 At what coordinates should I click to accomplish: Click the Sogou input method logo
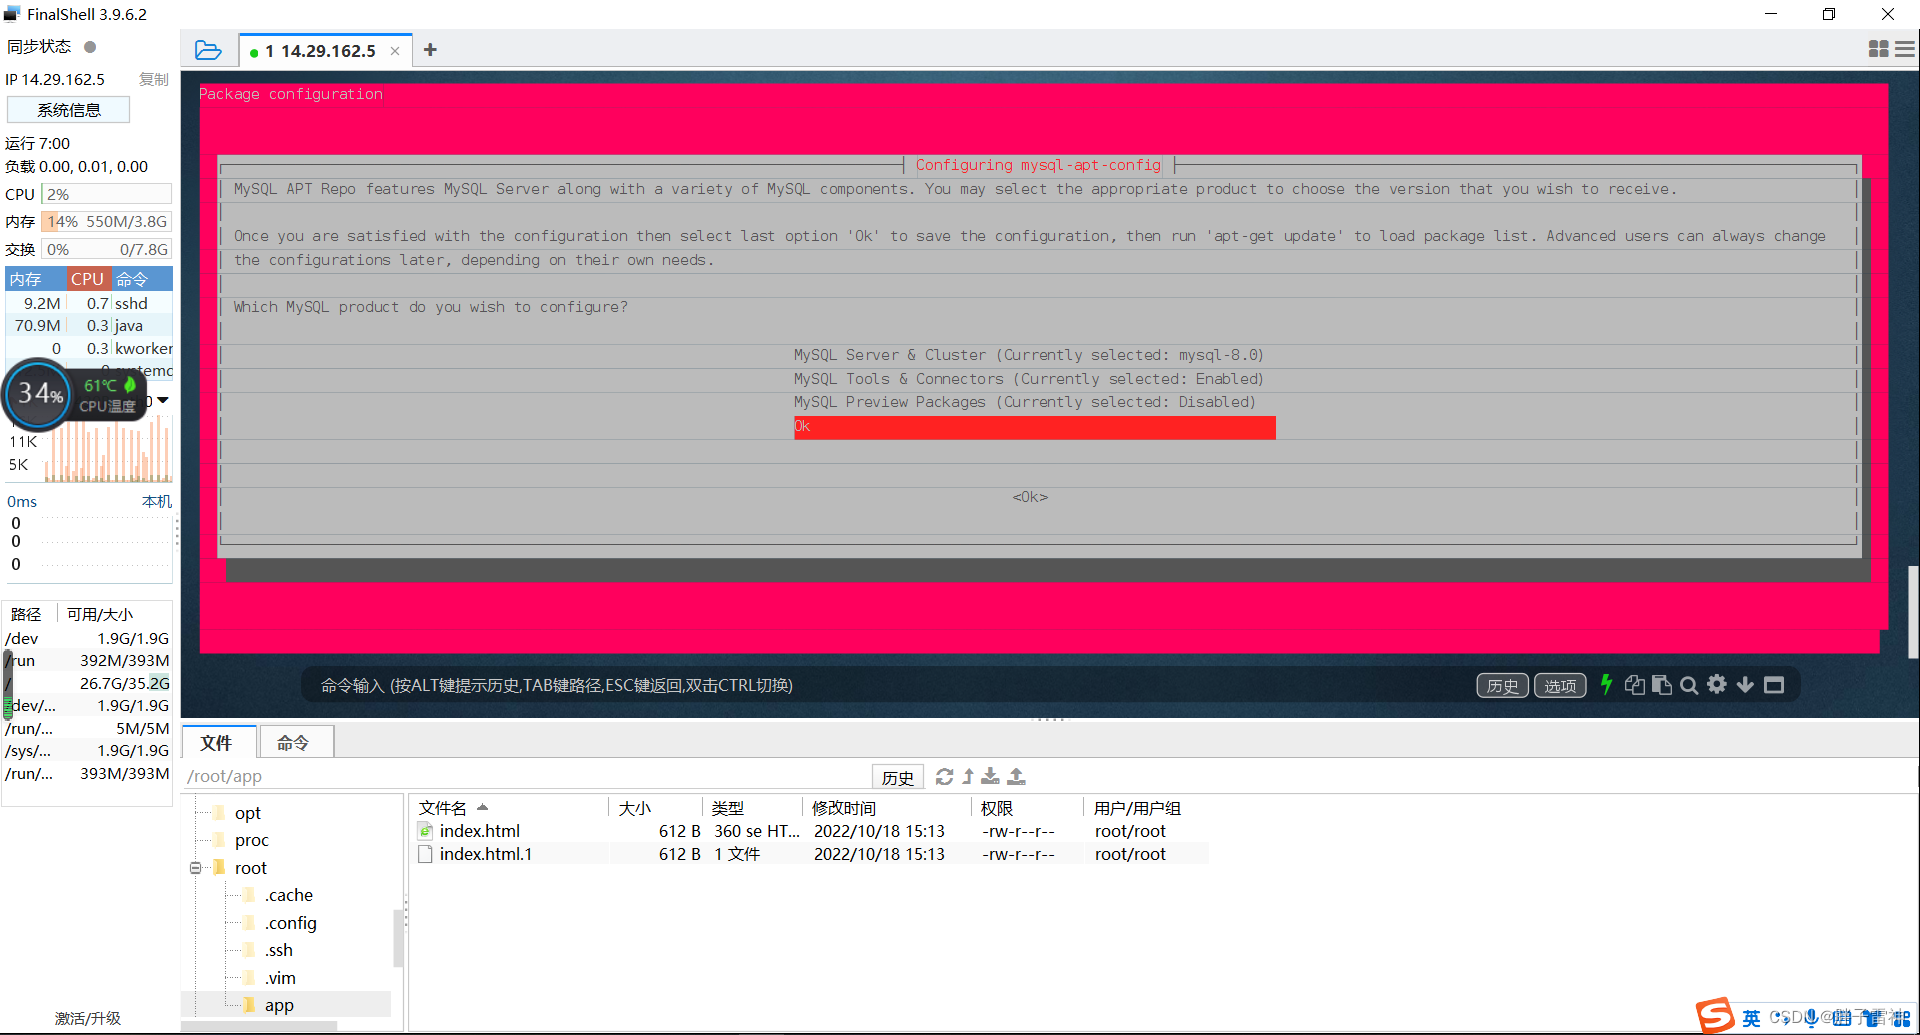pyautogui.click(x=1715, y=1015)
